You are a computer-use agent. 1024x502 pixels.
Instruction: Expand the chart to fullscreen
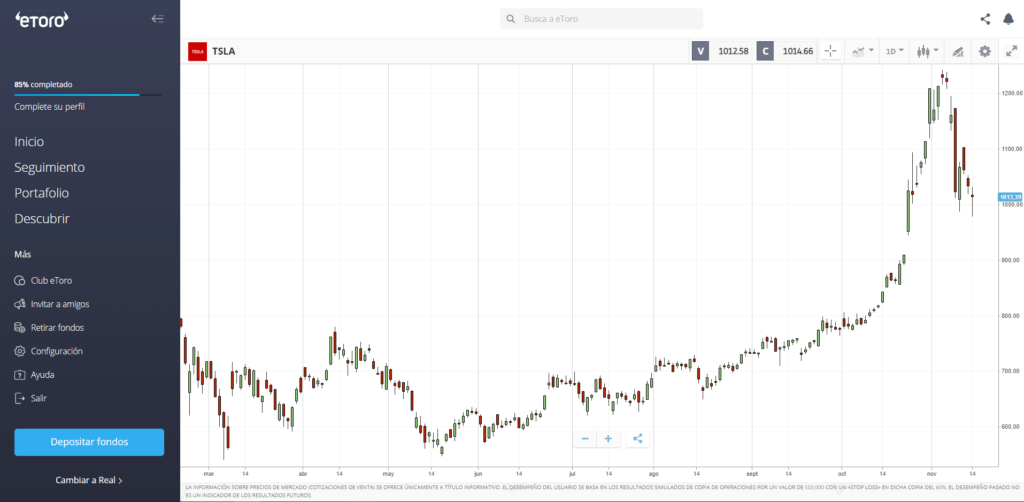tap(1011, 51)
